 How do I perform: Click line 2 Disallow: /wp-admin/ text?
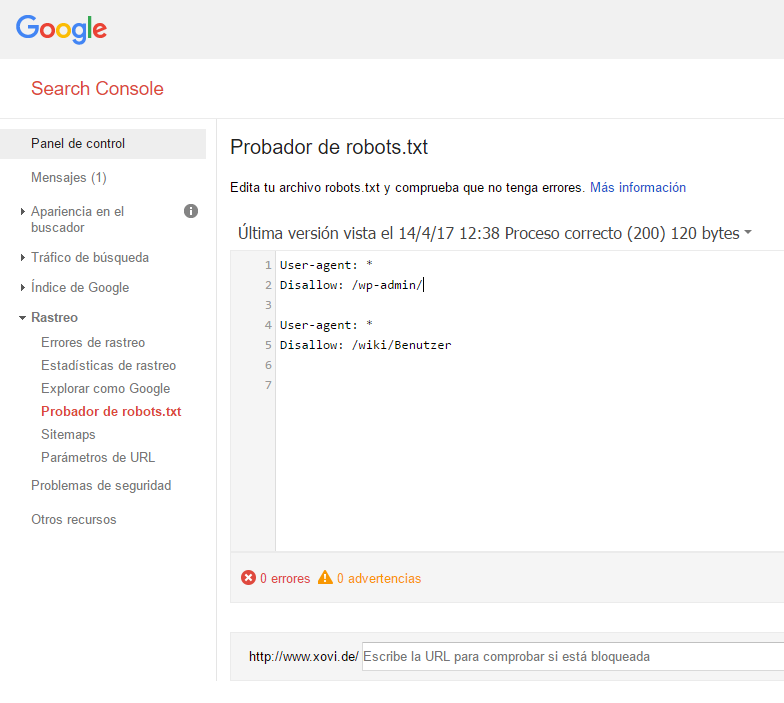point(352,285)
